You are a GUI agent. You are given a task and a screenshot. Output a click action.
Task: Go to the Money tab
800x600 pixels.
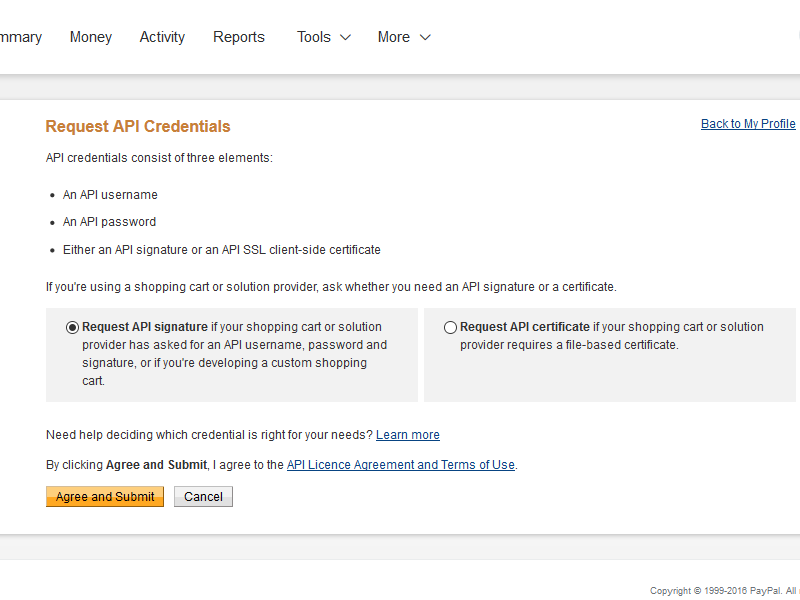(x=91, y=37)
